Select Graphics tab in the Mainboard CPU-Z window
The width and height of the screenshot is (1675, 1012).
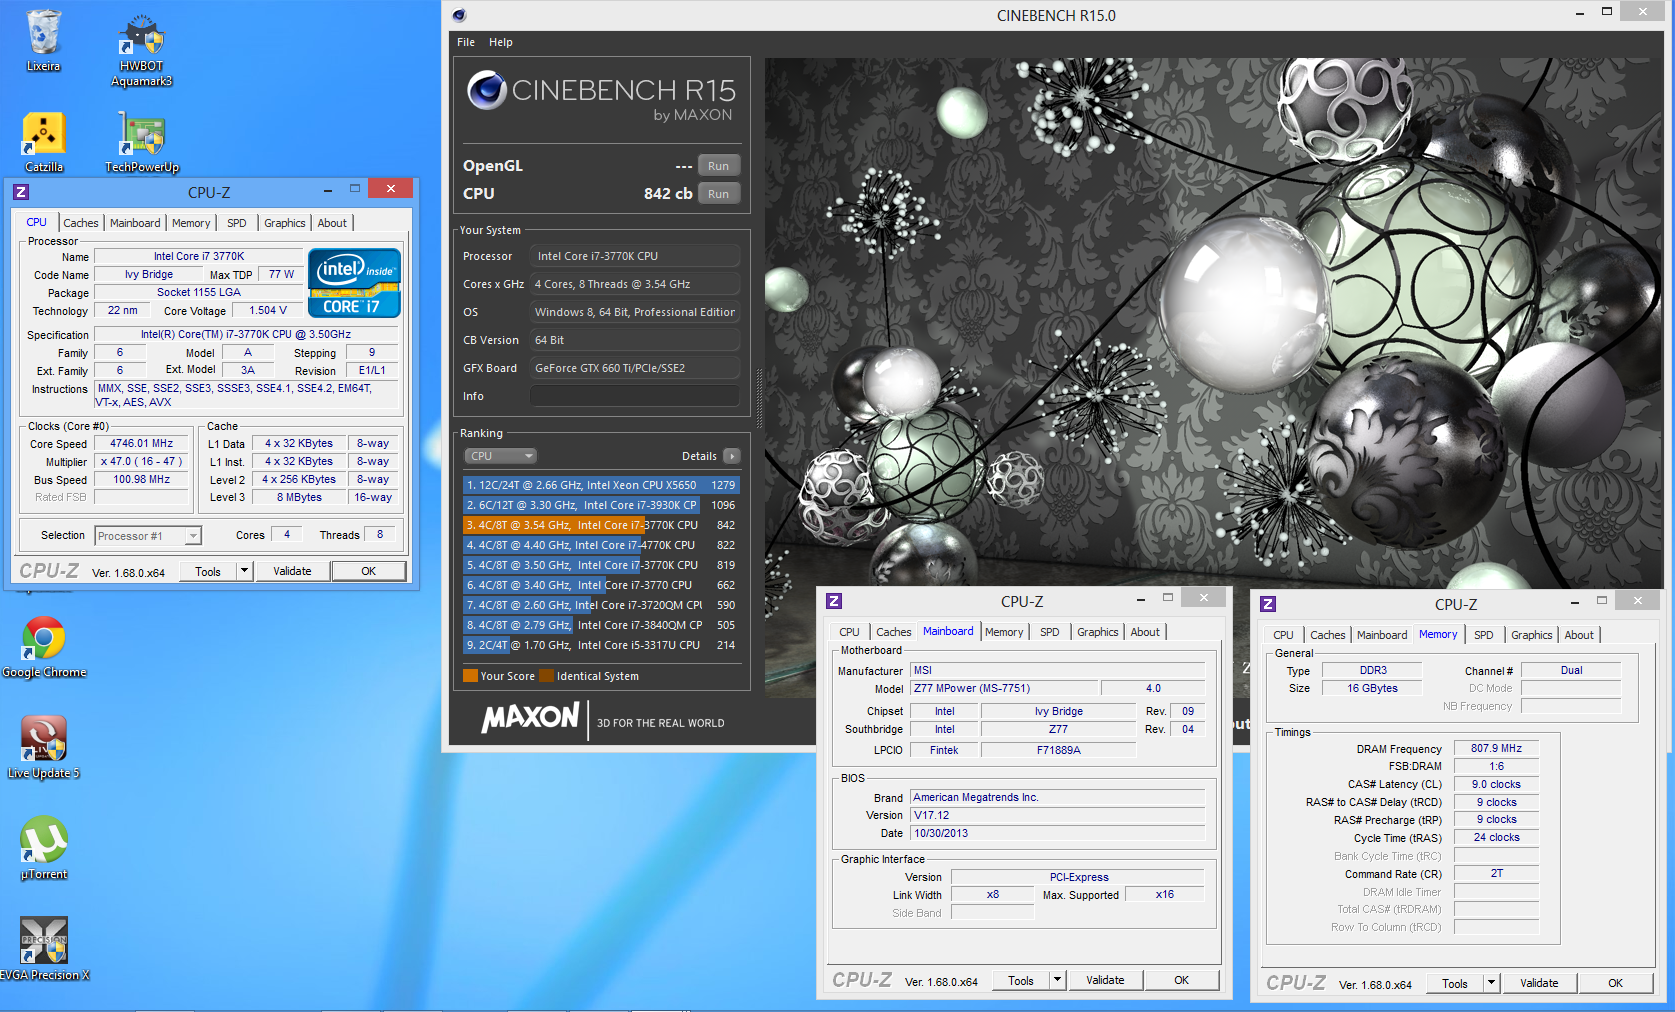[1097, 632]
